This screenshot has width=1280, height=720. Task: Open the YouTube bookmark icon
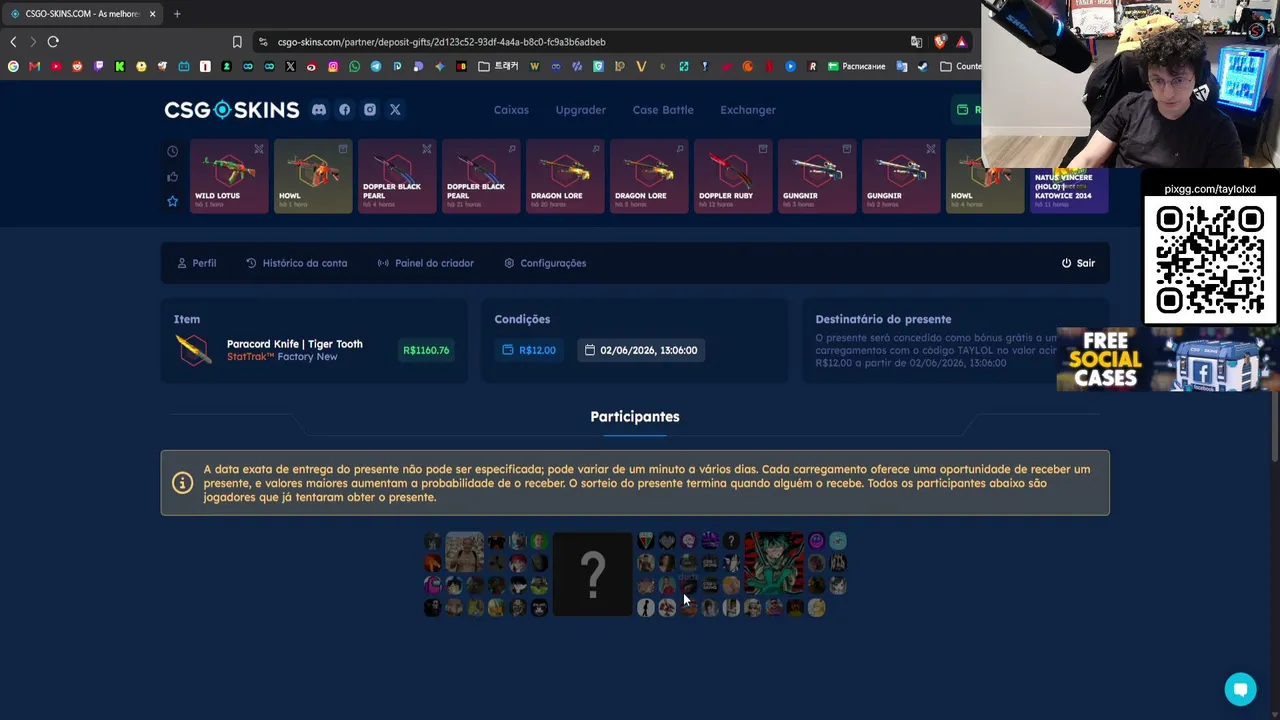coord(56,66)
